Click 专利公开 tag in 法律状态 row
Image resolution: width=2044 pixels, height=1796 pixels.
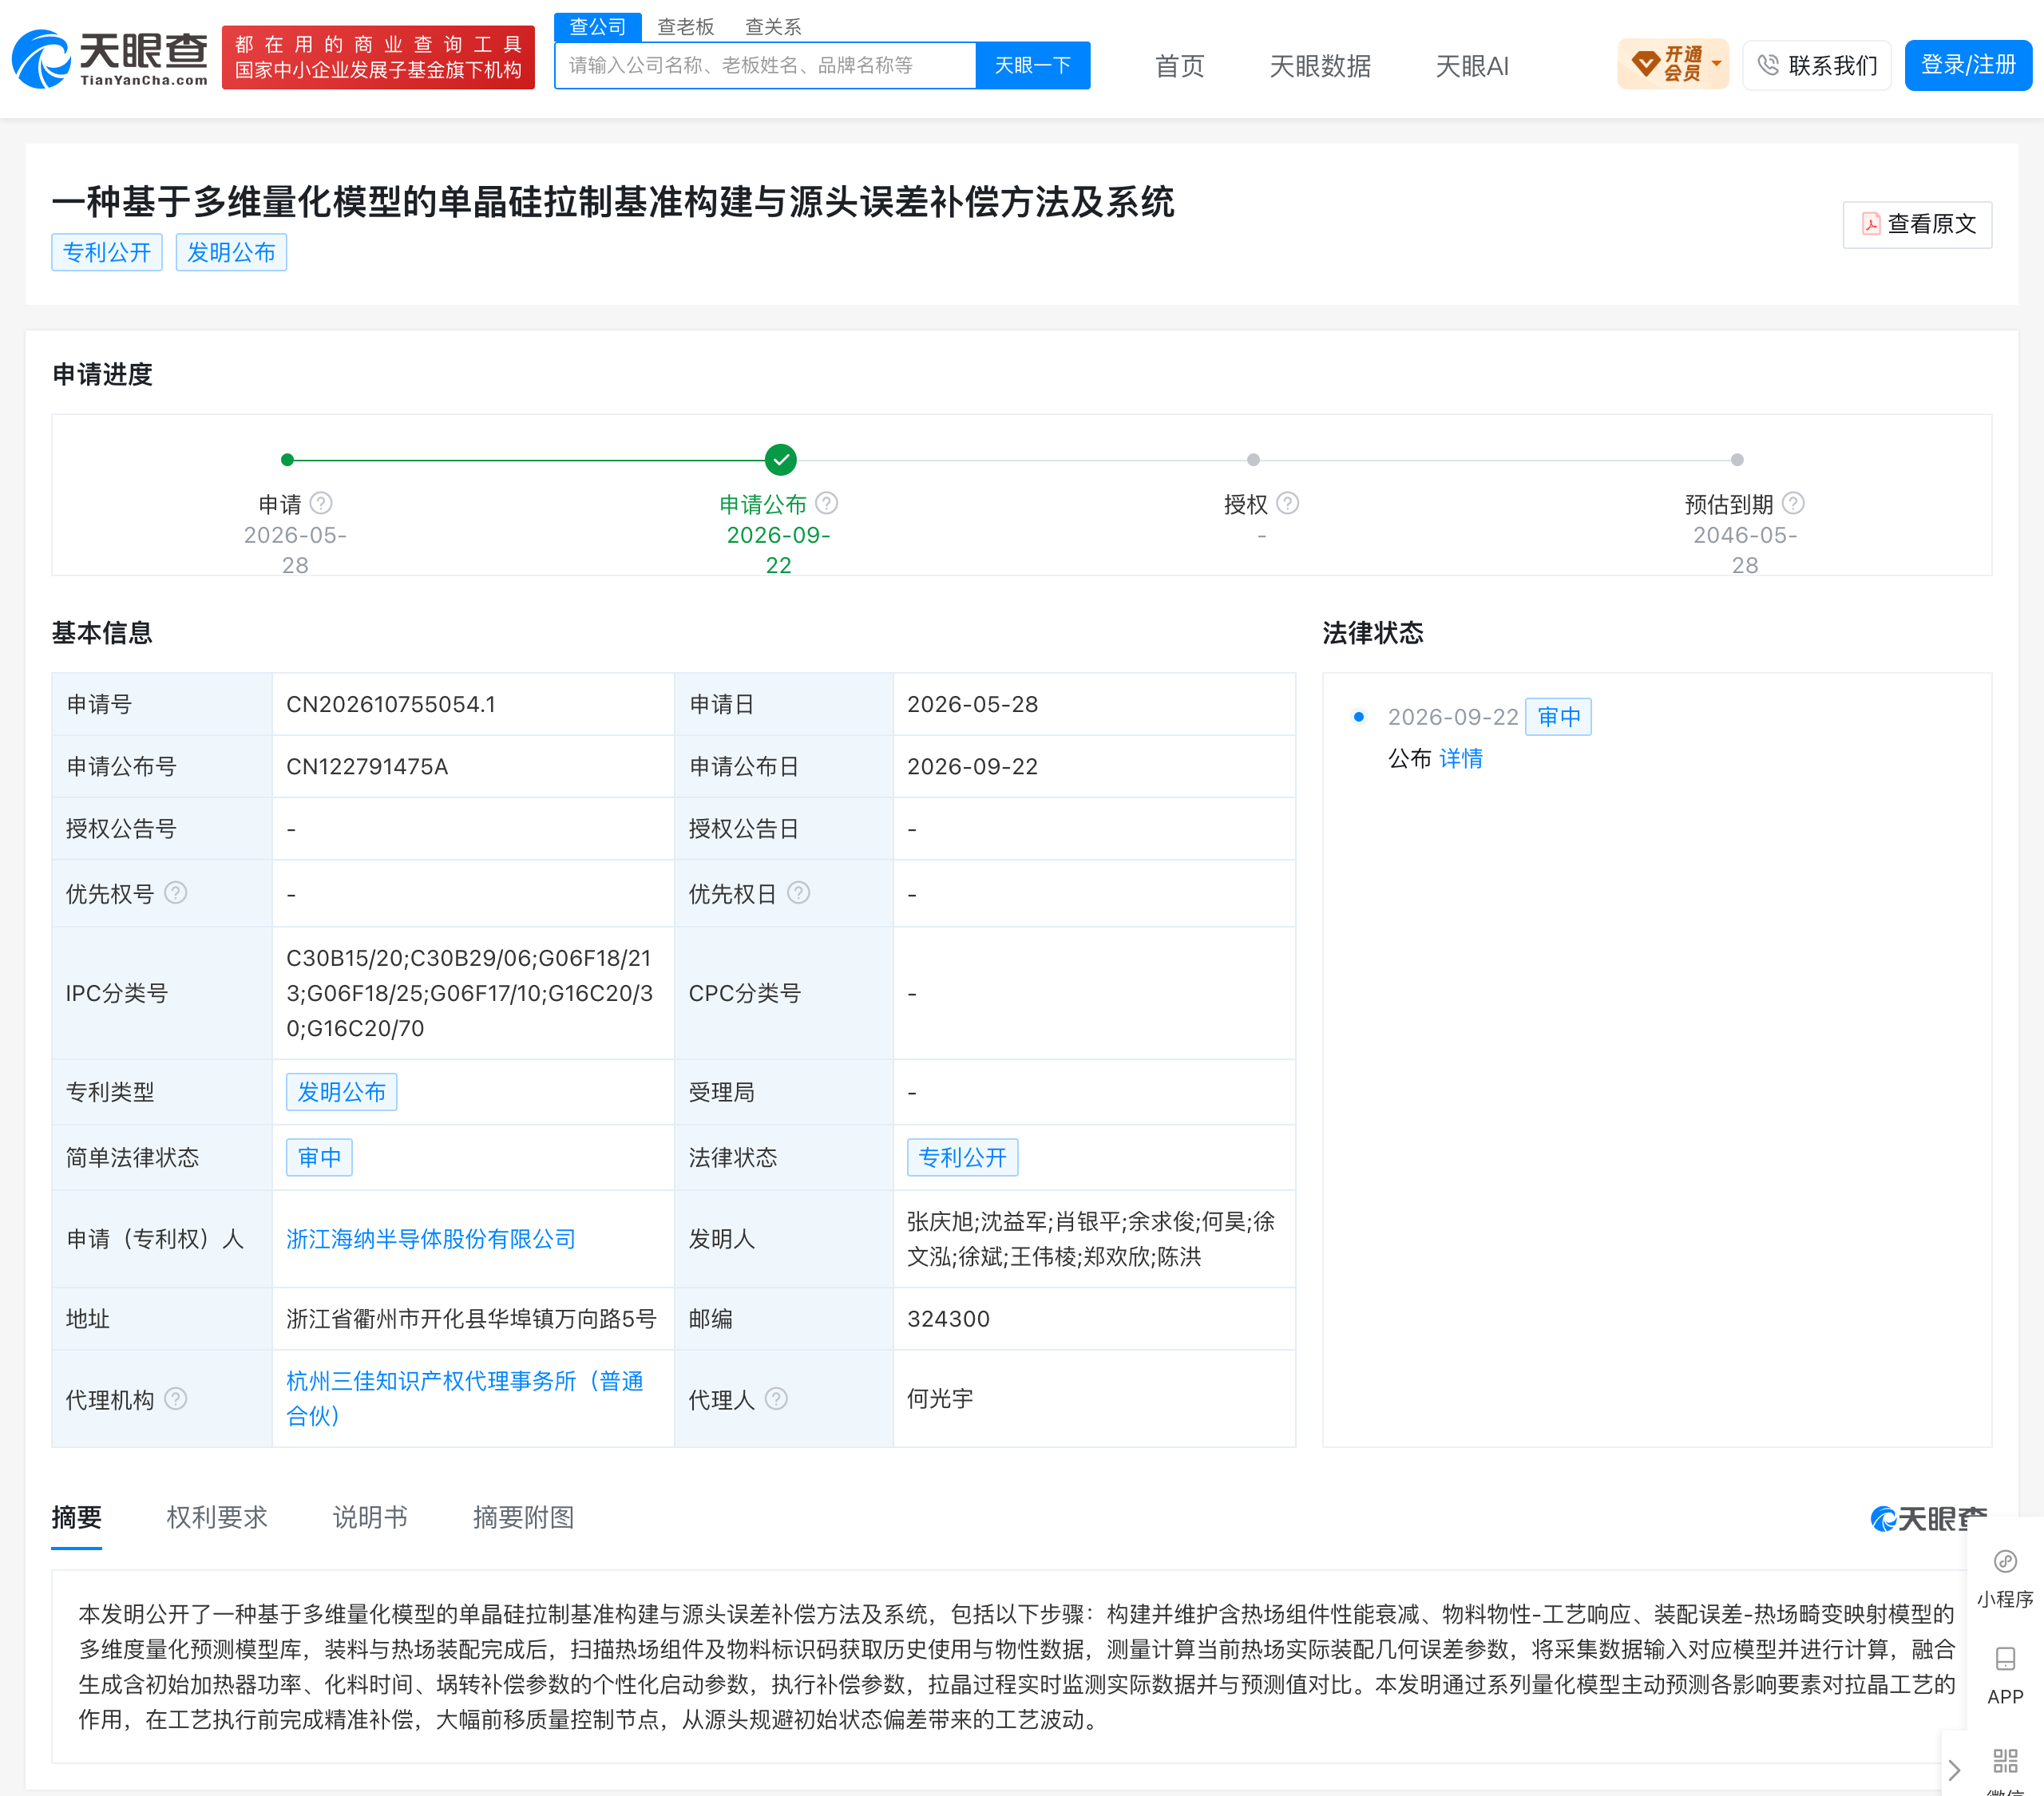[x=962, y=1157]
